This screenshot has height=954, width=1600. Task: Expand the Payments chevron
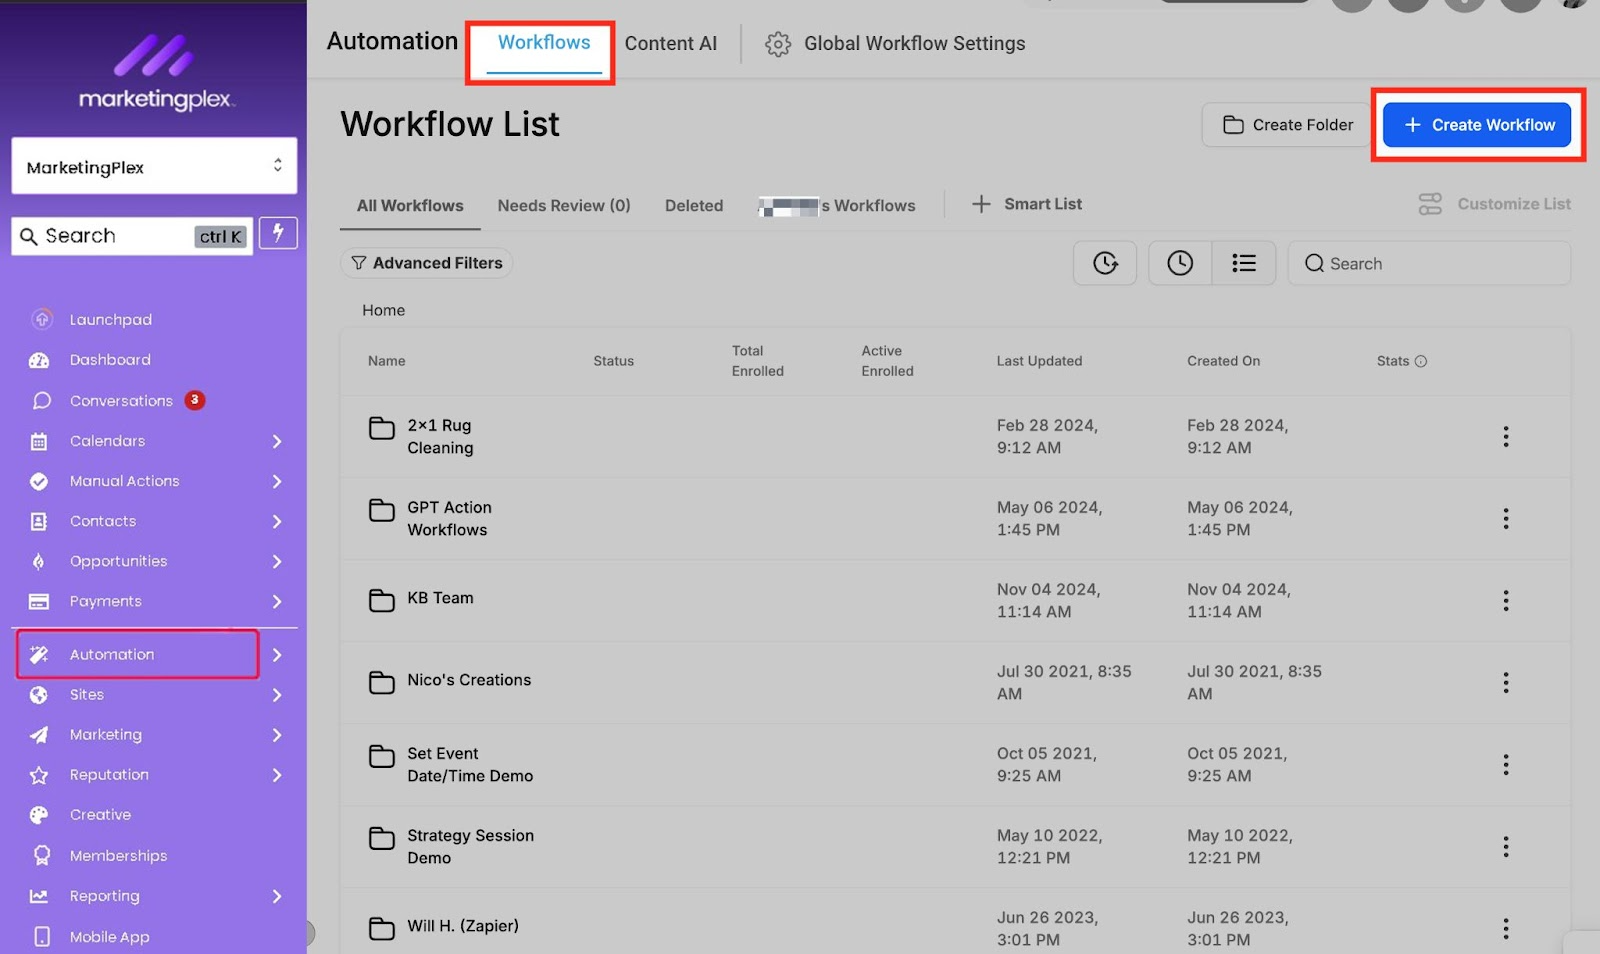(x=277, y=601)
